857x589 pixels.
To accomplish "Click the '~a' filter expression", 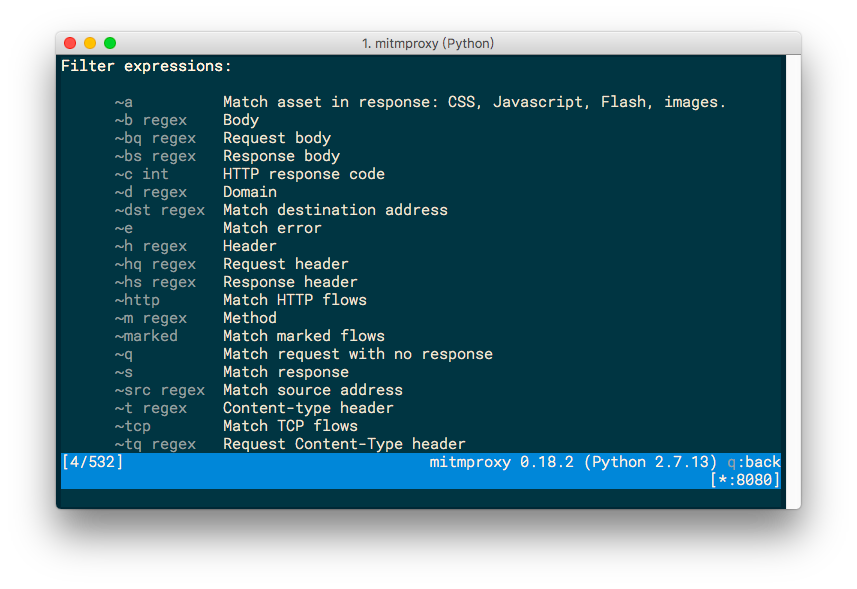I will pos(124,102).
